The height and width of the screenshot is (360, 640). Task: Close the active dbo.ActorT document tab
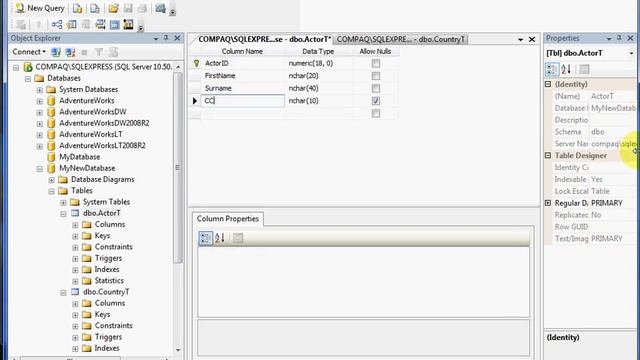coord(532,39)
